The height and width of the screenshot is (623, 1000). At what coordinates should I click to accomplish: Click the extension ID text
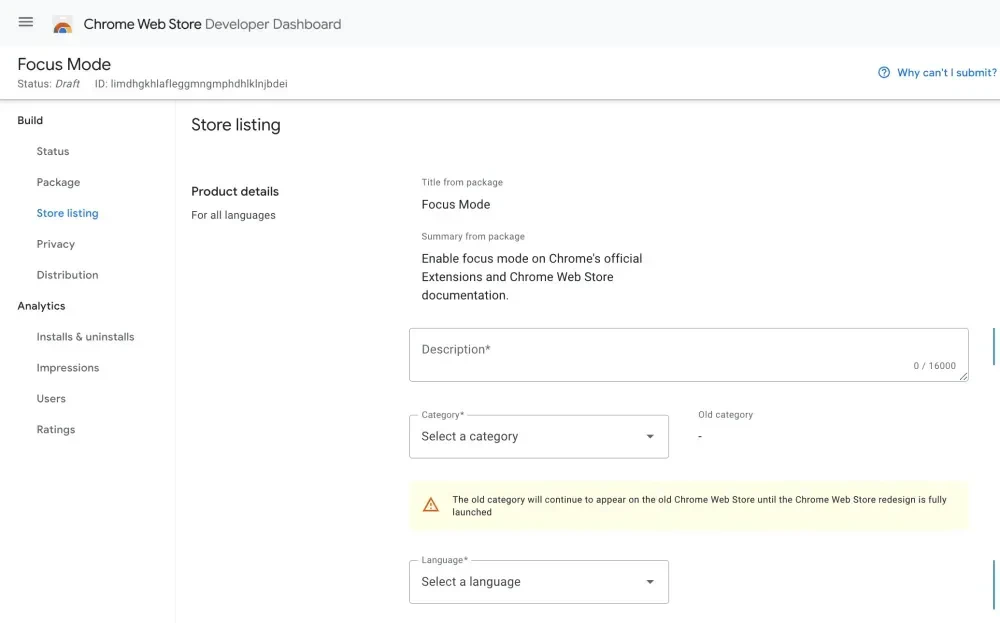pyautogui.click(x=191, y=84)
